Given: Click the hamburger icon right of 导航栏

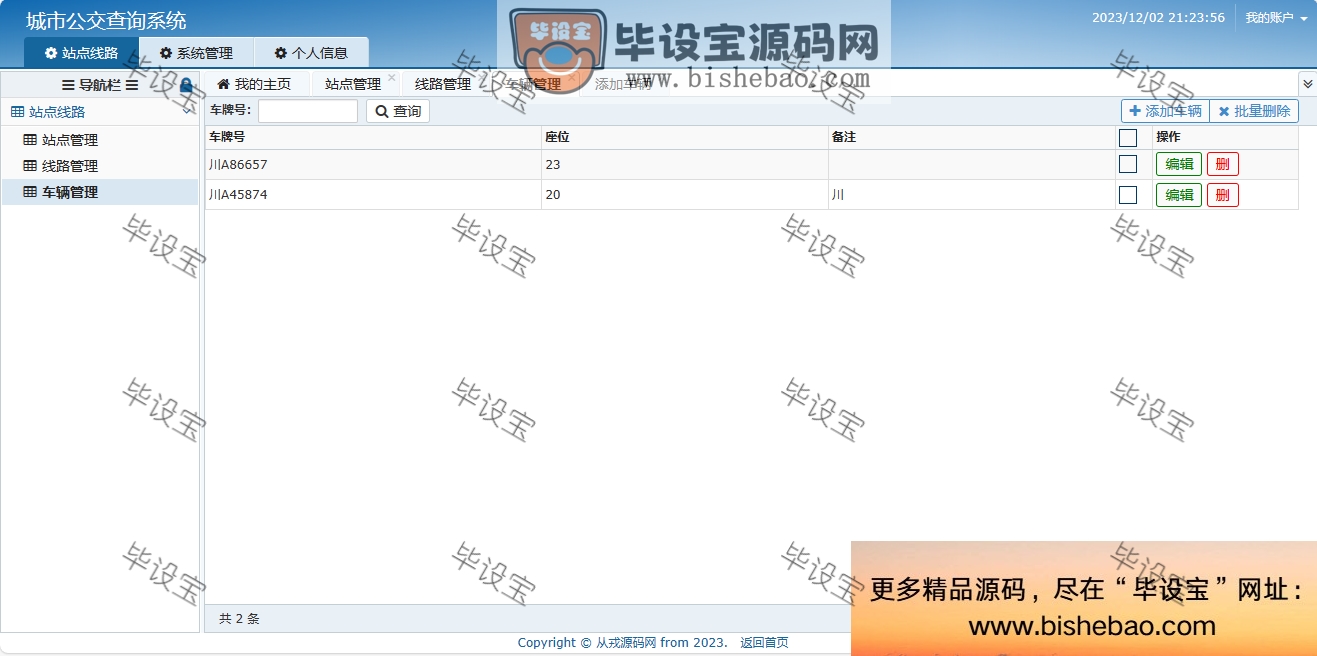Looking at the screenshot, I should pos(132,85).
